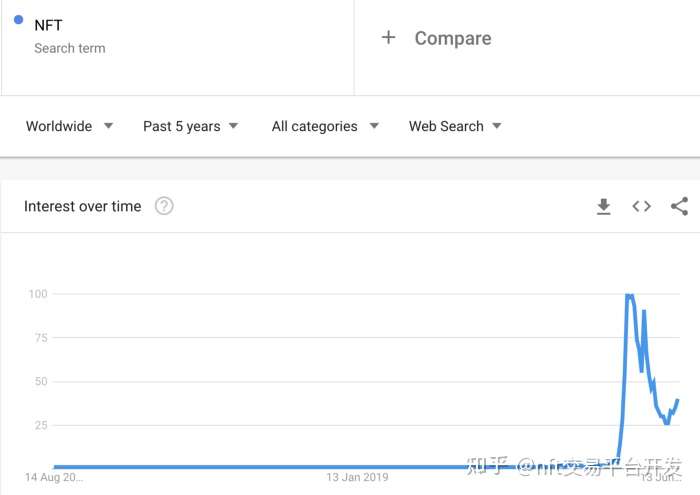Screen dimensions: 700x495
Task: Click the 100 value axis label
Action: 38,294
